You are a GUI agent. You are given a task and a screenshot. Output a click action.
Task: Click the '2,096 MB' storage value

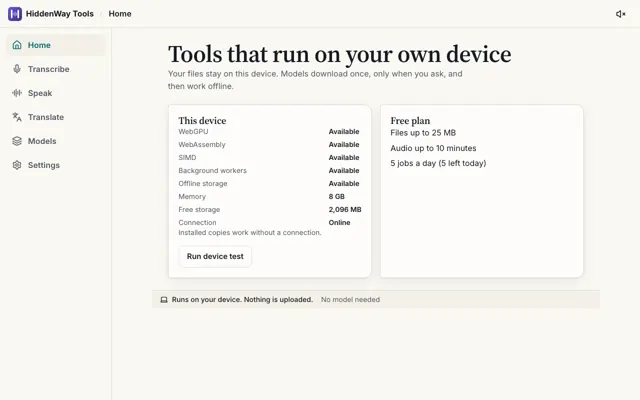click(x=345, y=210)
